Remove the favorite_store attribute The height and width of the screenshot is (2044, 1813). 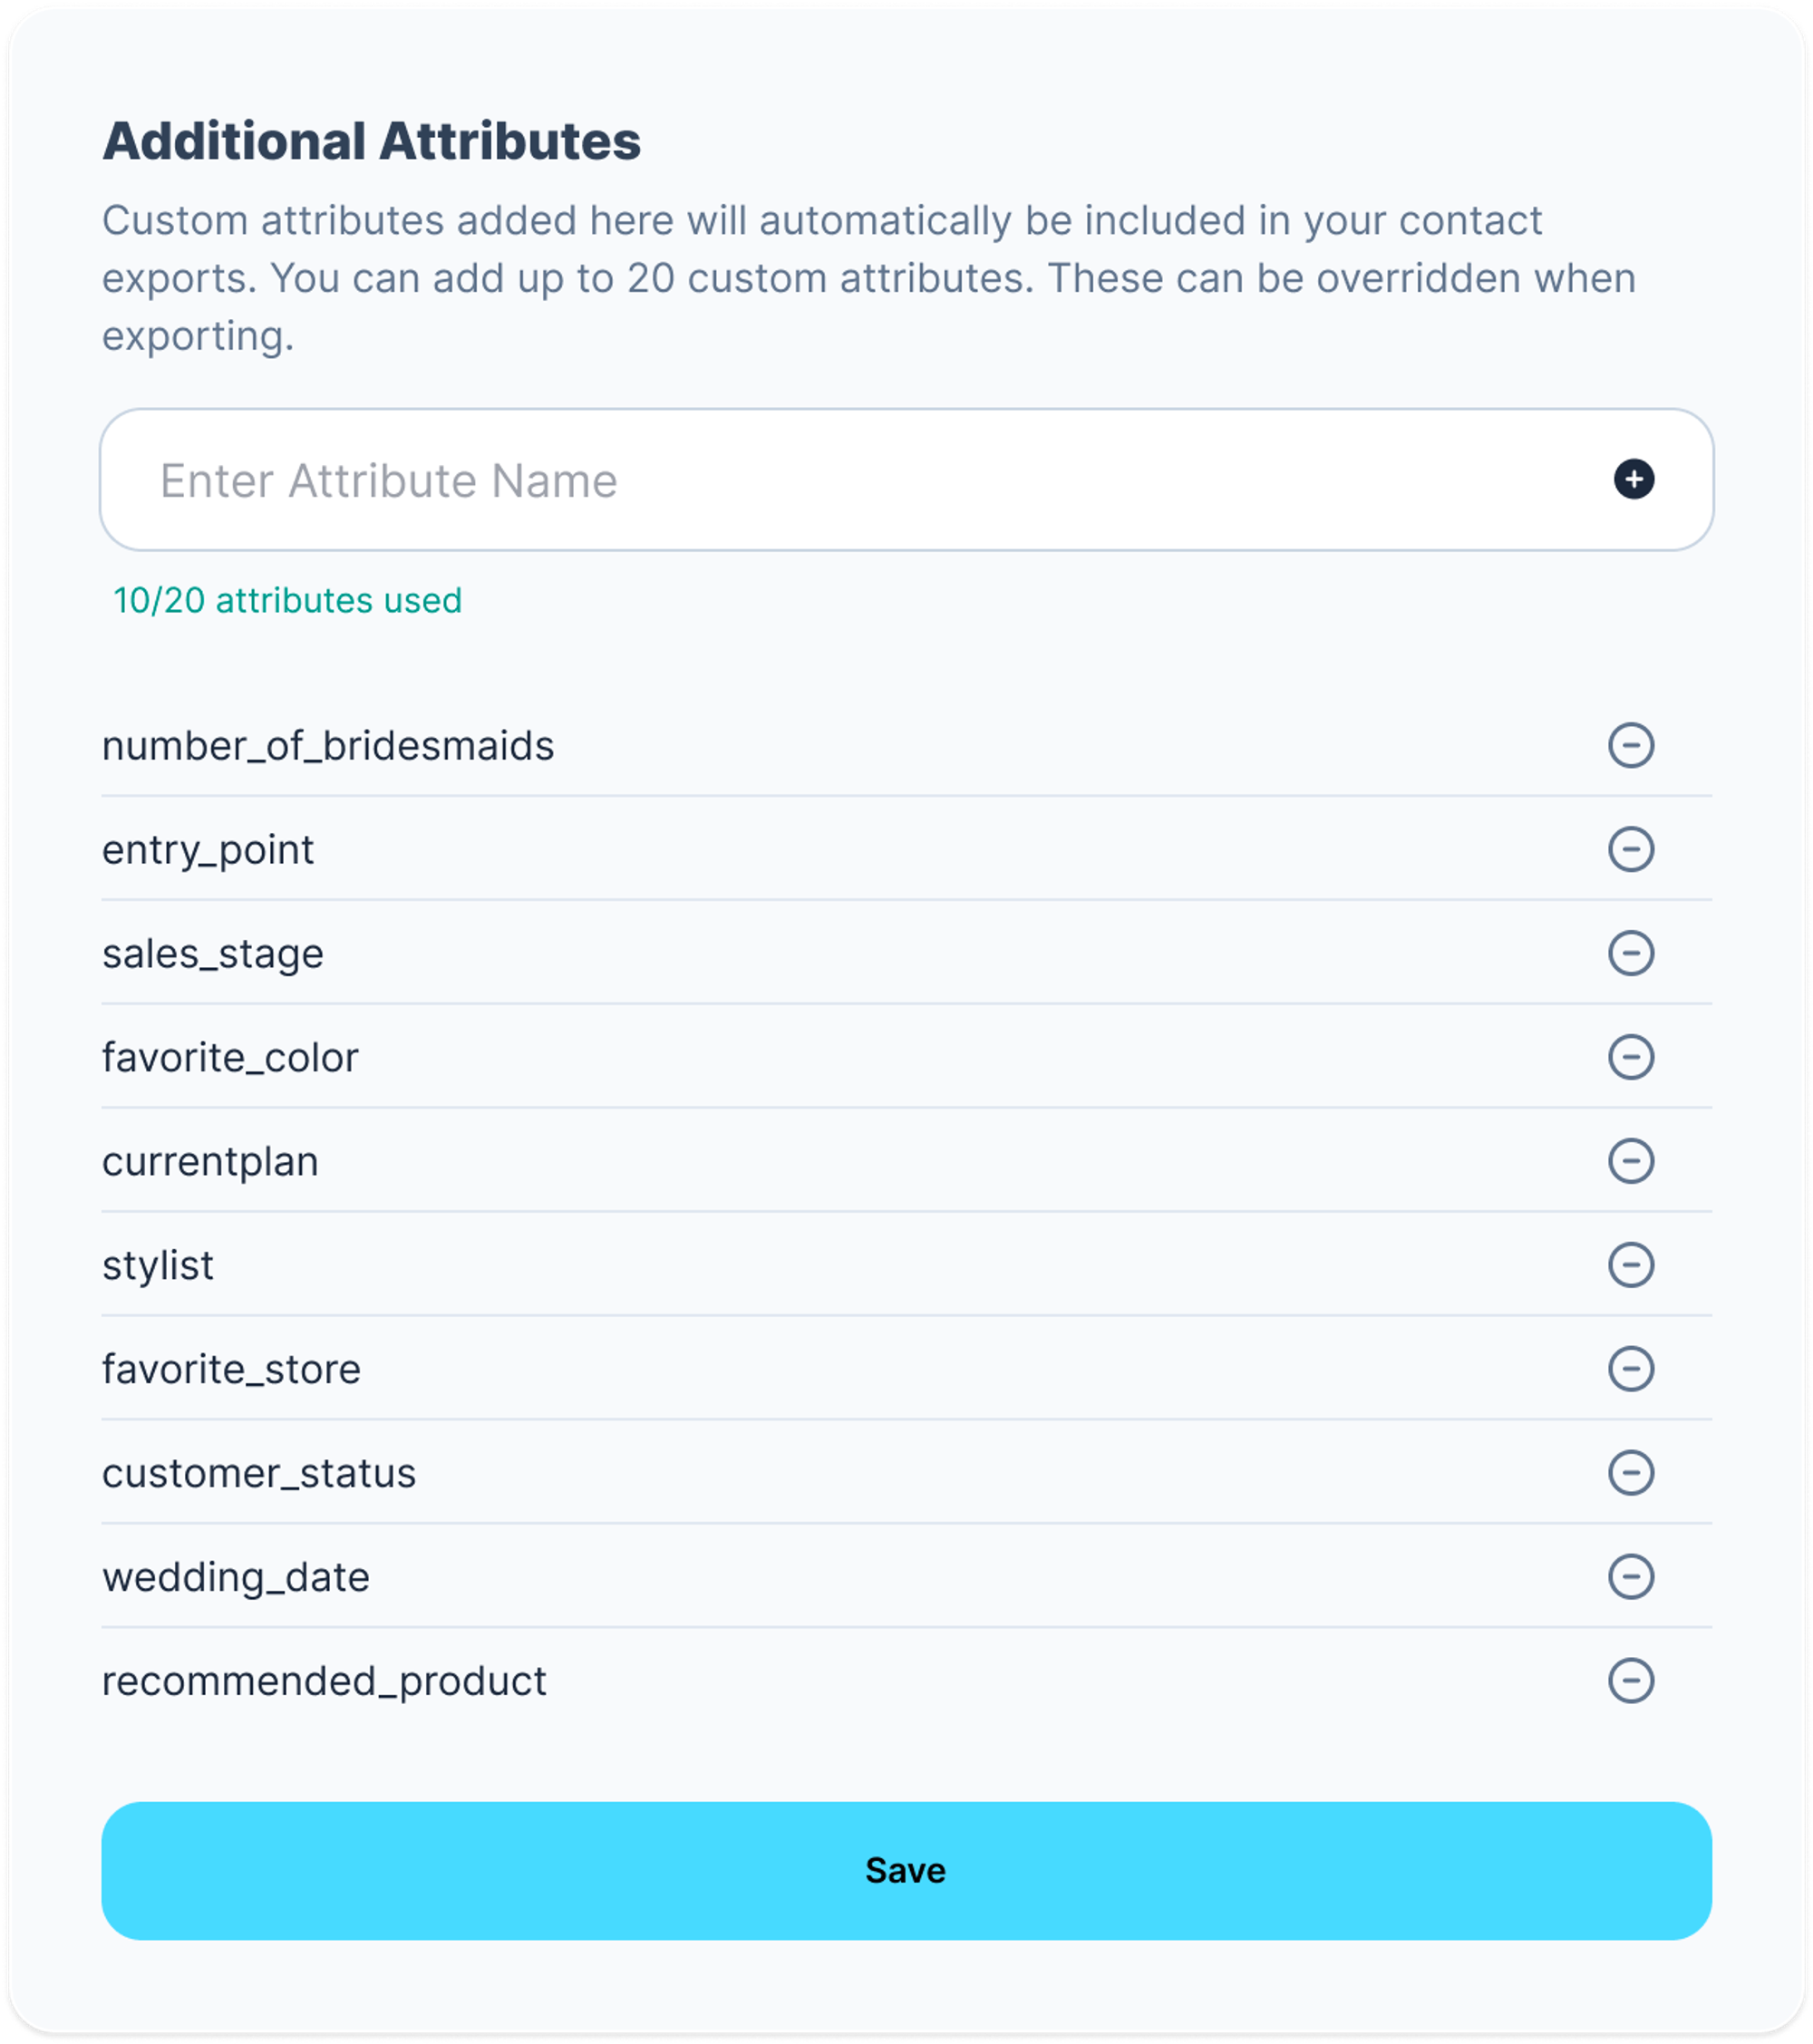click(1630, 1369)
